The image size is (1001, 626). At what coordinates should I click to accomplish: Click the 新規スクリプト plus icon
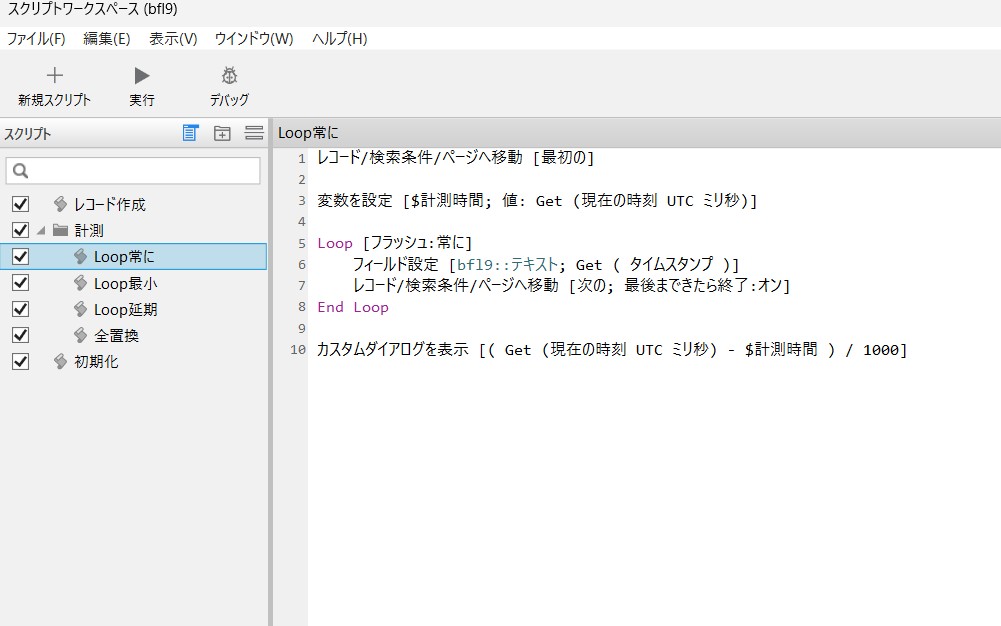pyautogui.click(x=55, y=75)
